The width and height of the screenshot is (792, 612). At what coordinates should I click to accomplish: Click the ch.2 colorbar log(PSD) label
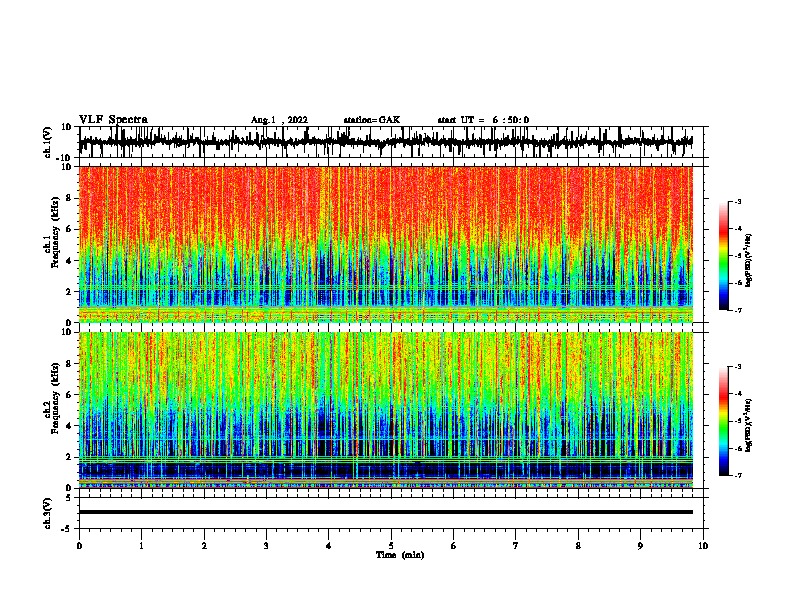[749, 425]
